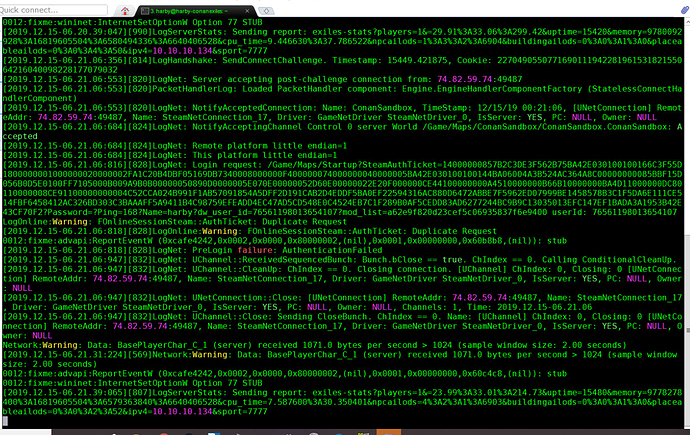Click the Quick connect input field

(53, 10)
